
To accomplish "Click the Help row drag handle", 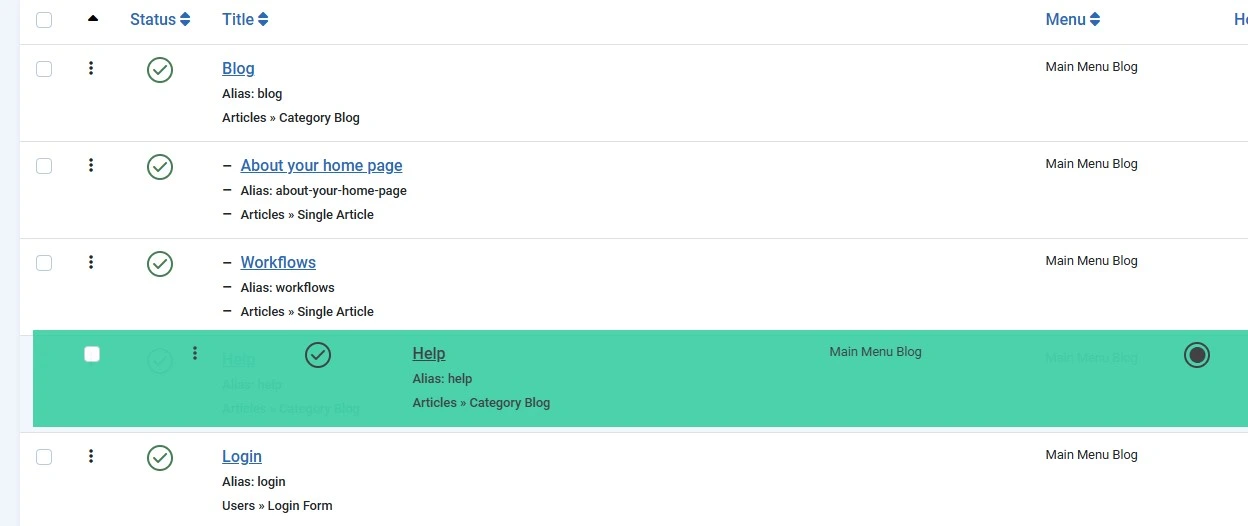I will (195, 353).
